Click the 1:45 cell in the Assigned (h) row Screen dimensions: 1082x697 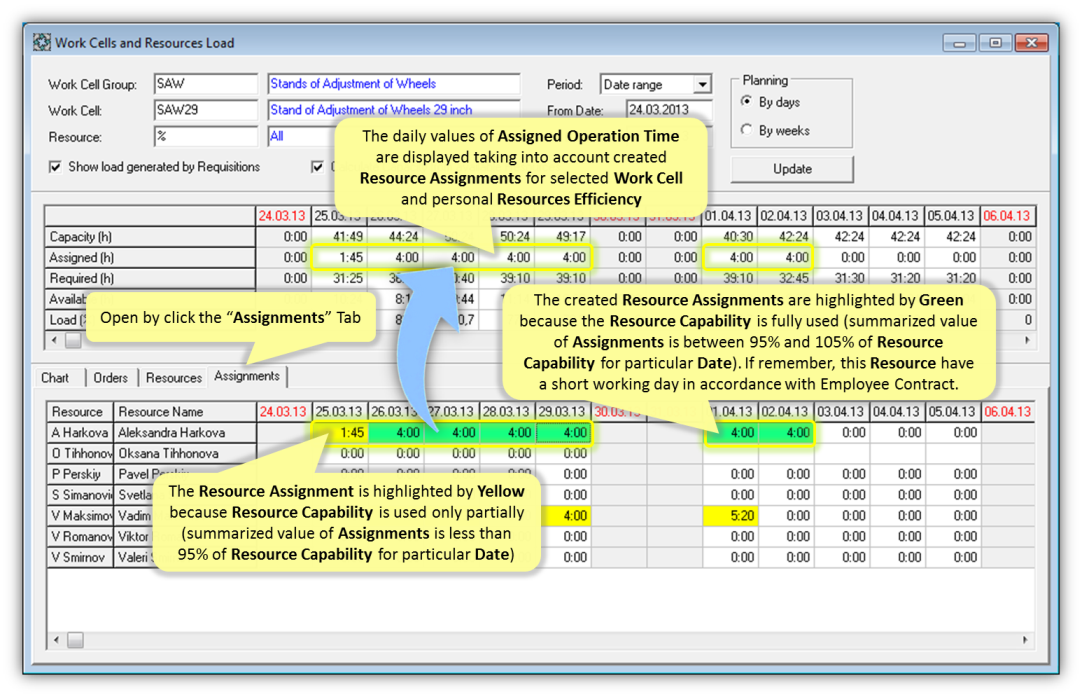pos(339,257)
